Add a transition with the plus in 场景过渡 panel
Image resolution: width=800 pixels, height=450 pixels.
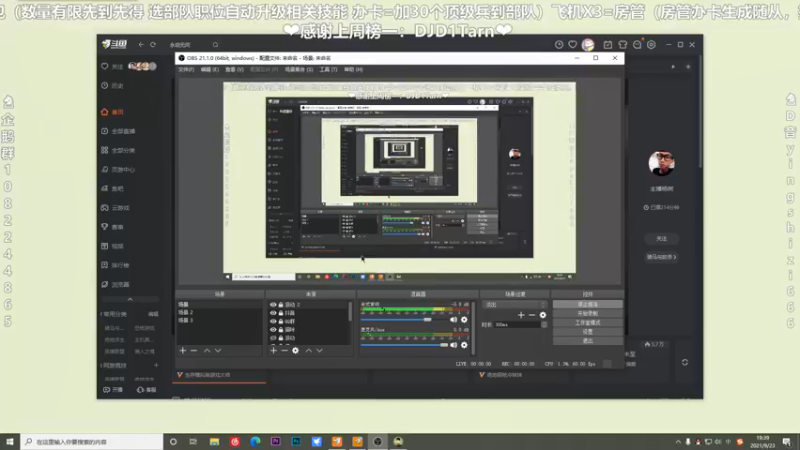pyautogui.click(x=521, y=315)
